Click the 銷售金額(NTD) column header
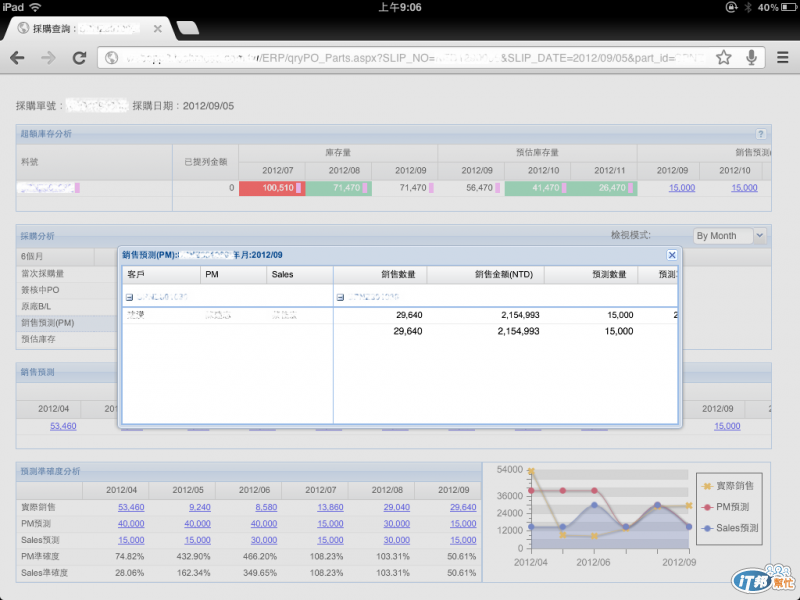 (x=485, y=274)
